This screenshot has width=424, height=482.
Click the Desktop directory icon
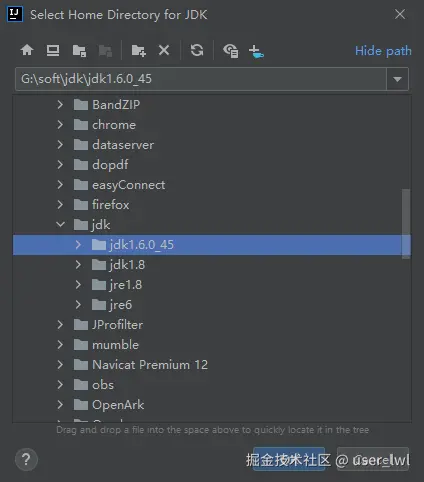click(53, 51)
